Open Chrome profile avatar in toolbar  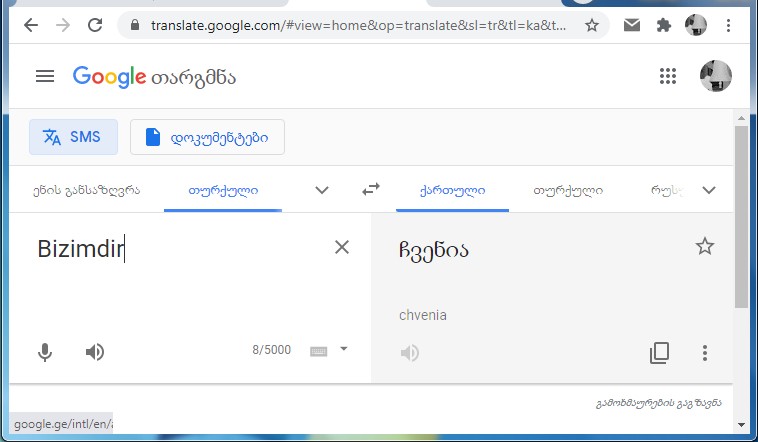(x=696, y=25)
